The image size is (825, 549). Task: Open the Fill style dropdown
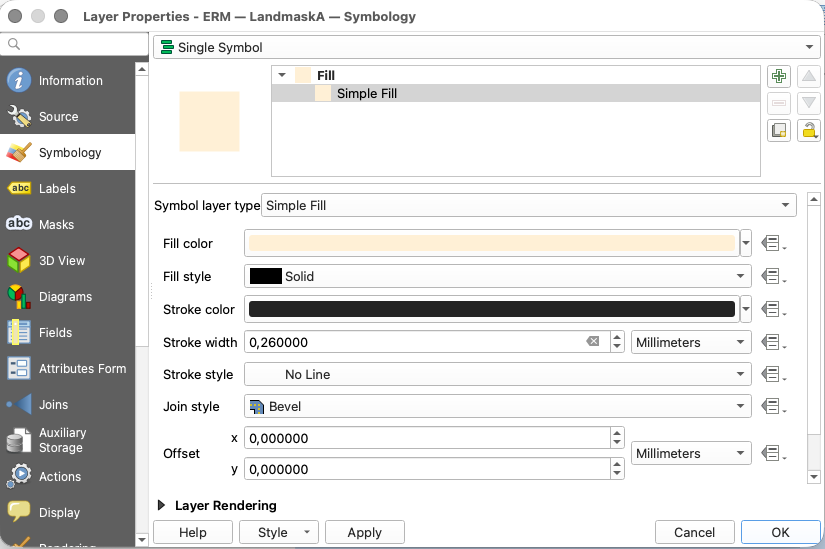click(497, 277)
